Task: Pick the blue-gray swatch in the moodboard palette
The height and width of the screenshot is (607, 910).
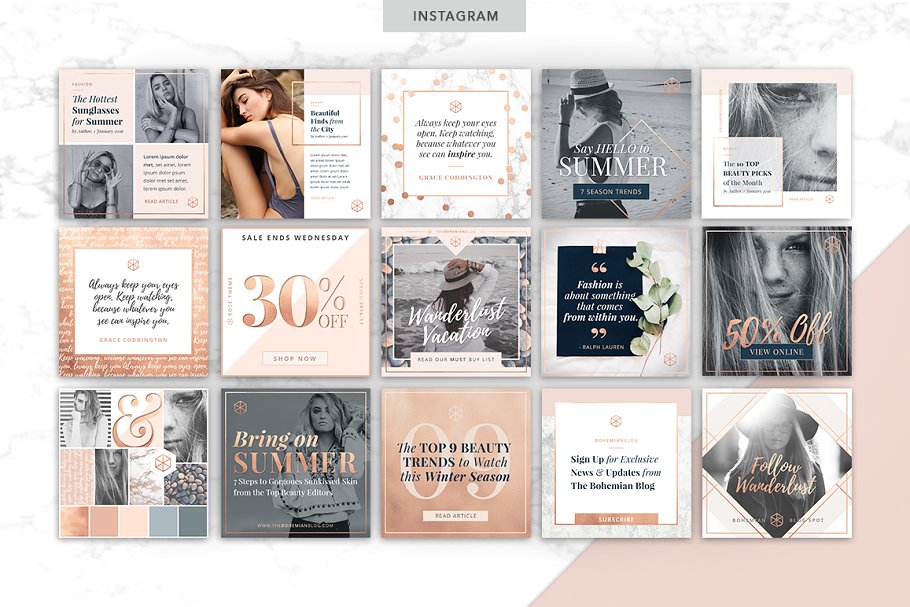Action: 161,522
